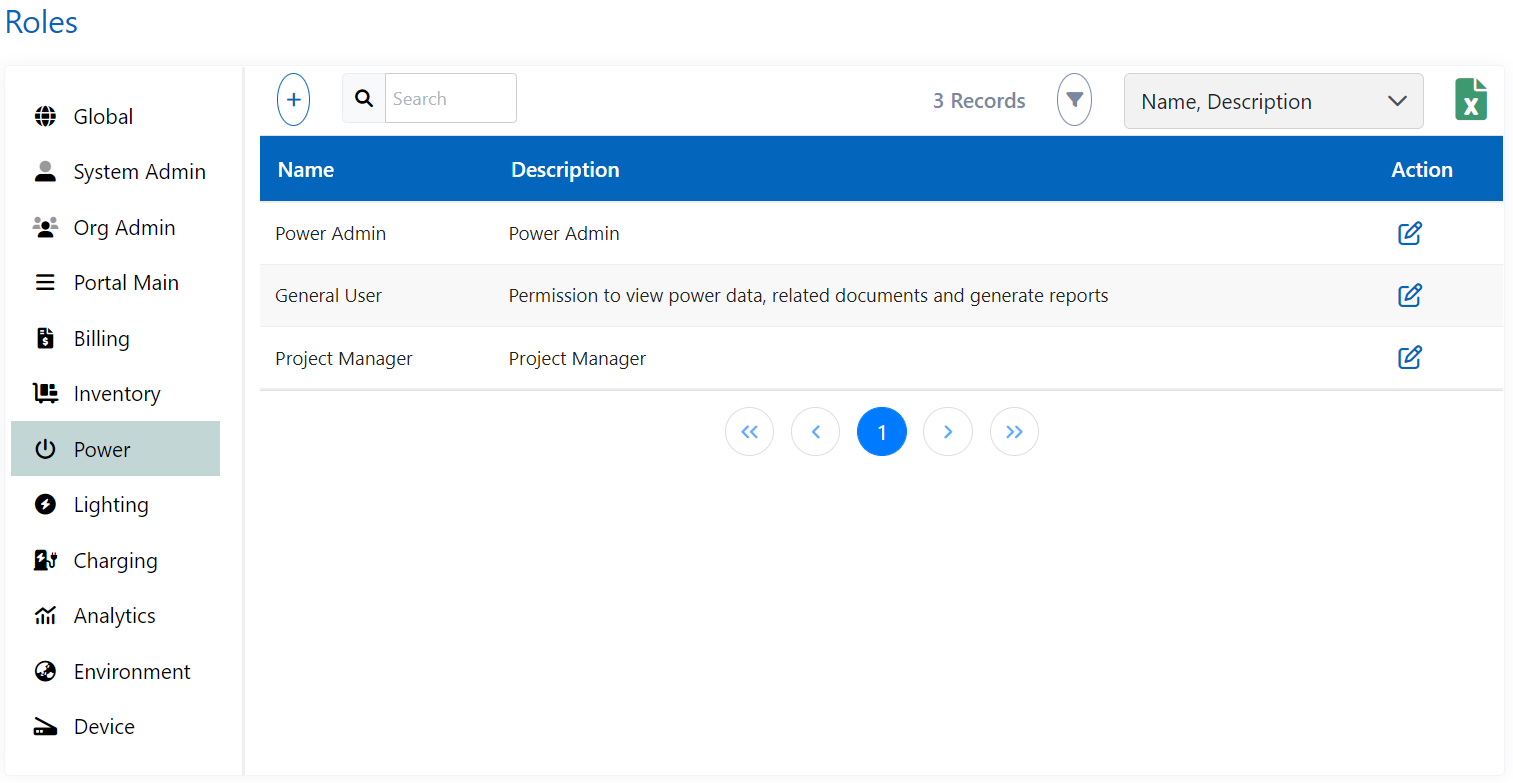Edit the General User role

[x=1410, y=295]
